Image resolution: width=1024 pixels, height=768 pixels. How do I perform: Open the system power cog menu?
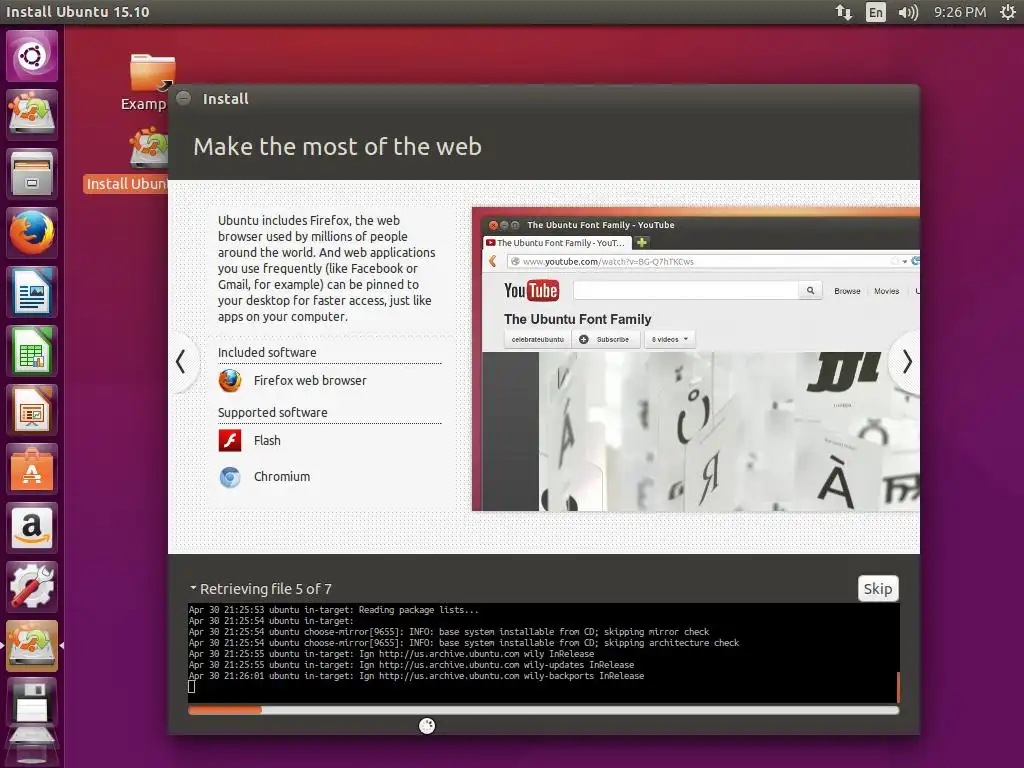tap(1008, 12)
